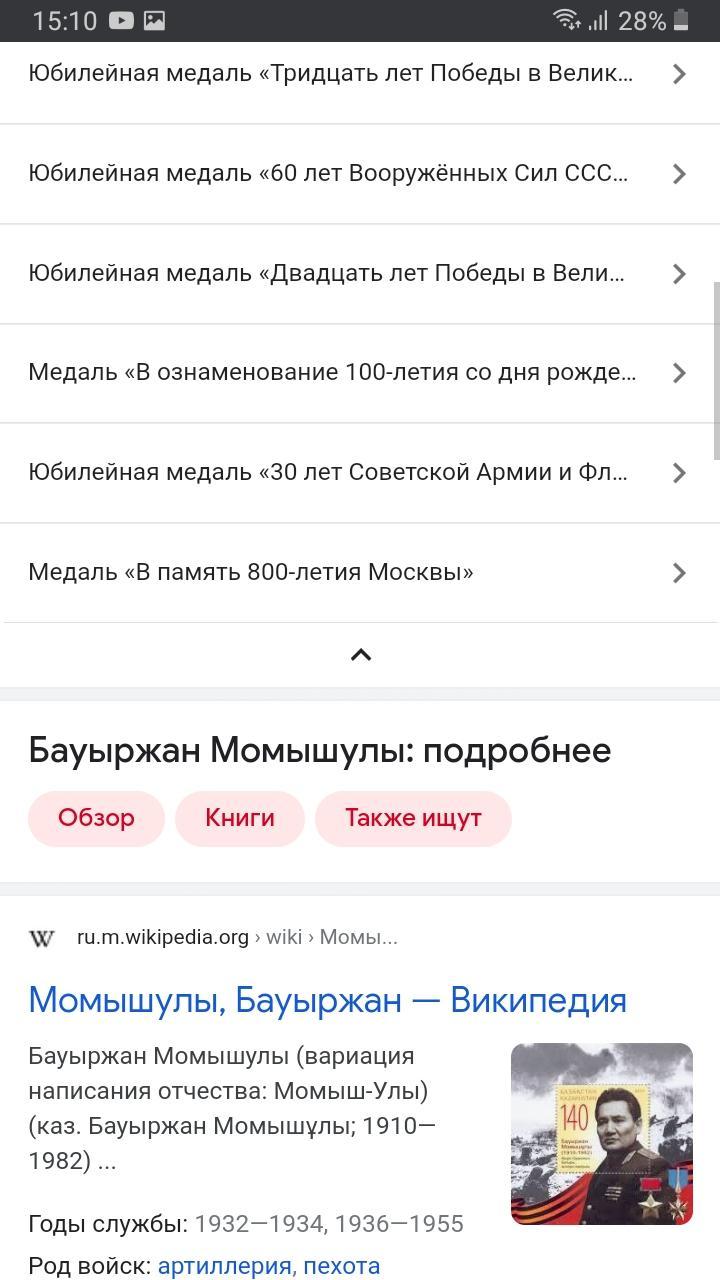
Task: Open chevron for «60 лет Вооружённых Сил» medal
Action: [x=679, y=174]
